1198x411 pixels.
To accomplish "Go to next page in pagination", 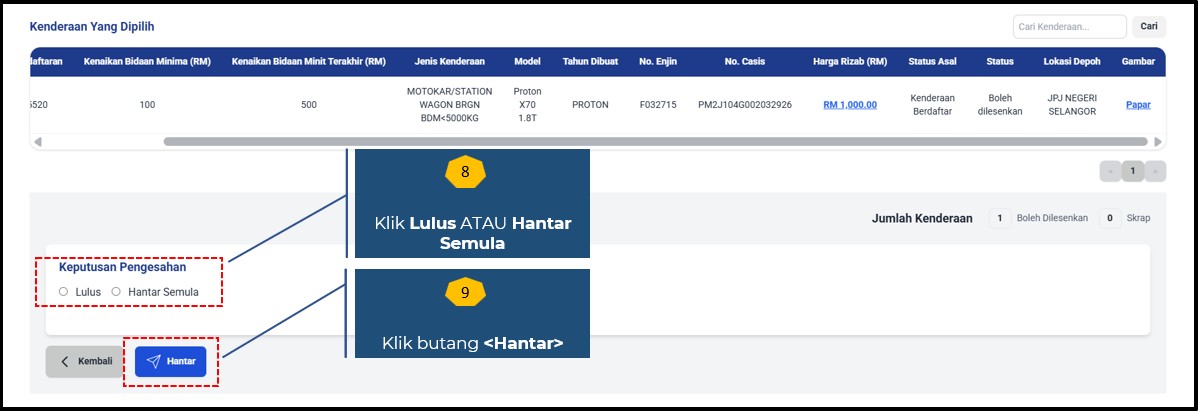I will click(1157, 171).
